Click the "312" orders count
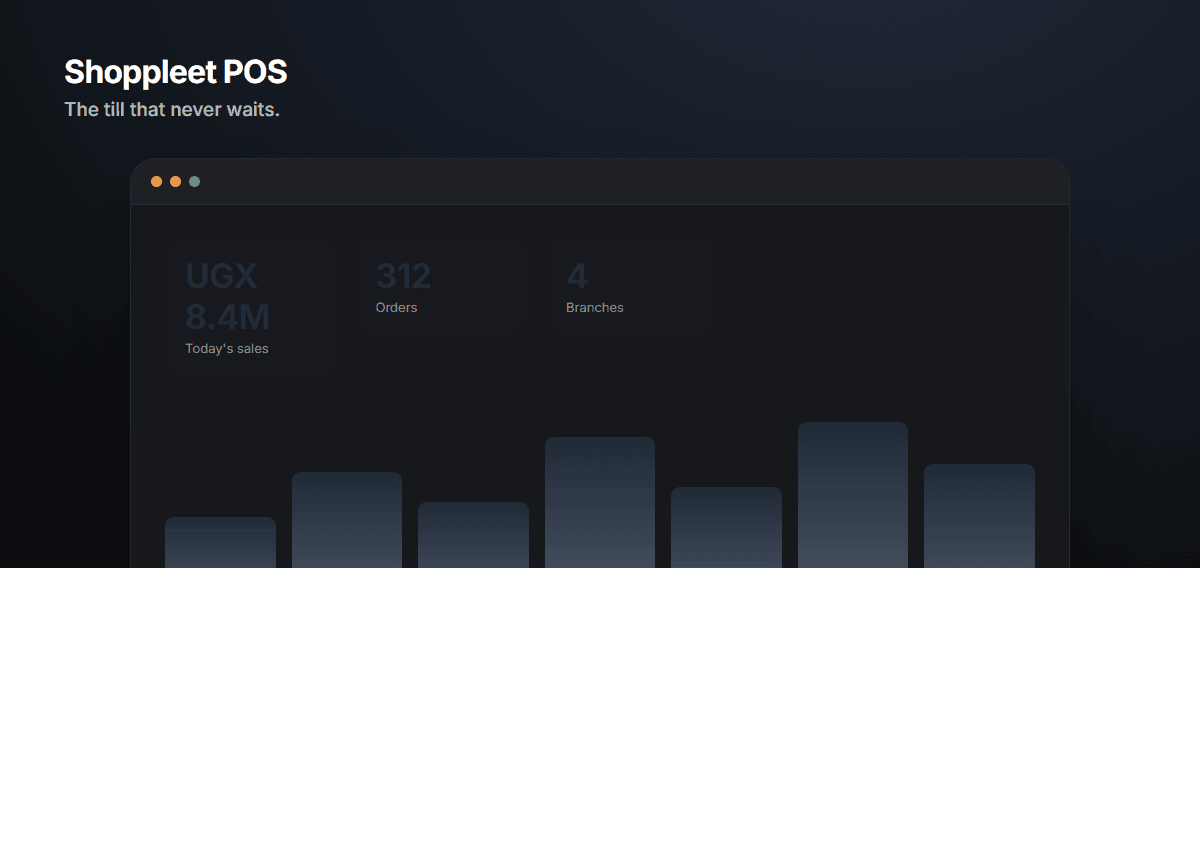Image resolution: width=1200 pixels, height=860 pixels. point(404,275)
